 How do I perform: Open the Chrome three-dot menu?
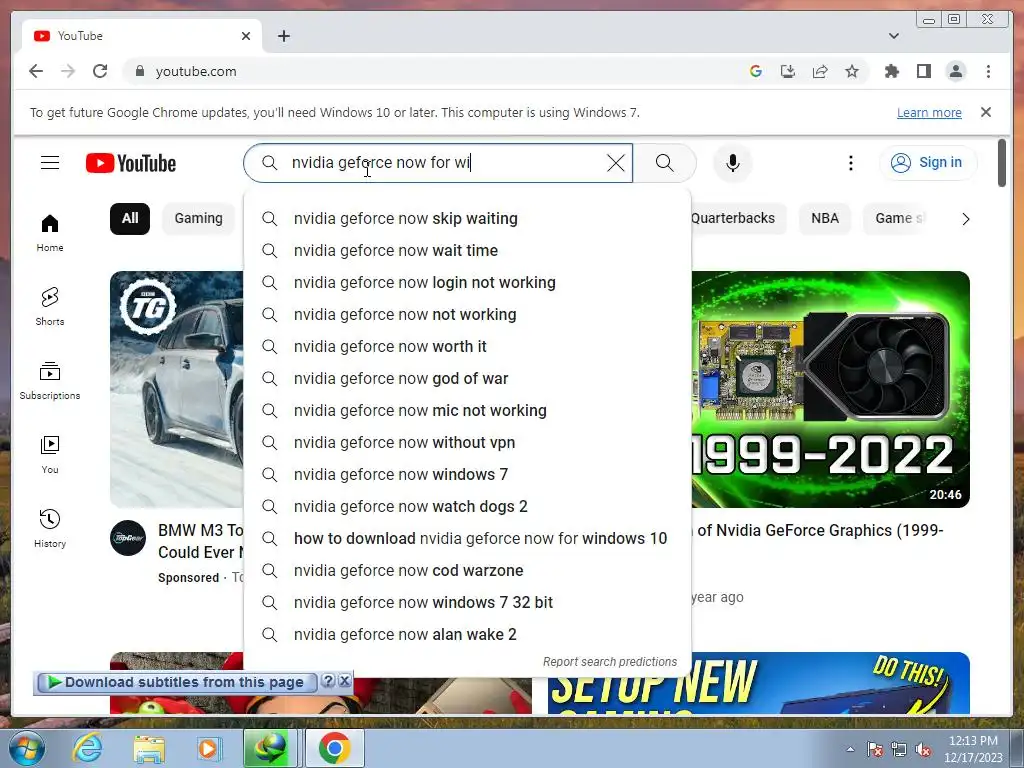pos(988,71)
